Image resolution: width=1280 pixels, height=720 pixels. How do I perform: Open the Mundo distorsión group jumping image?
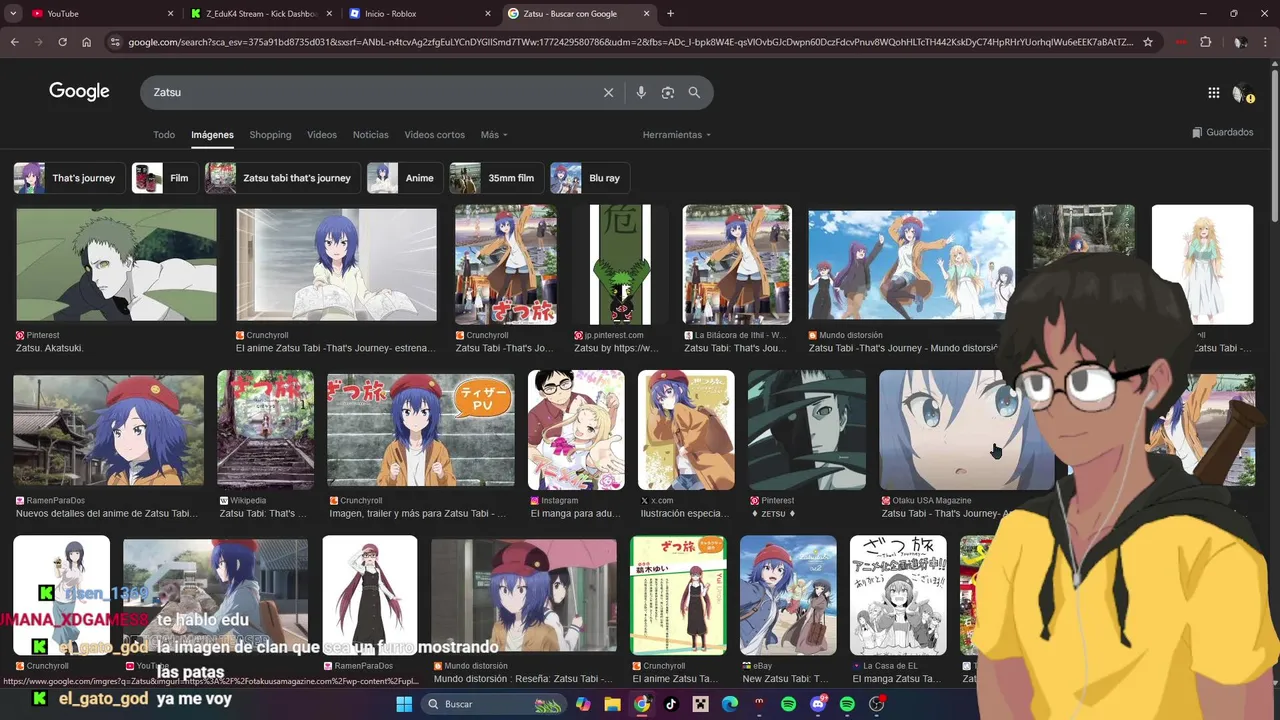(x=911, y=264)
